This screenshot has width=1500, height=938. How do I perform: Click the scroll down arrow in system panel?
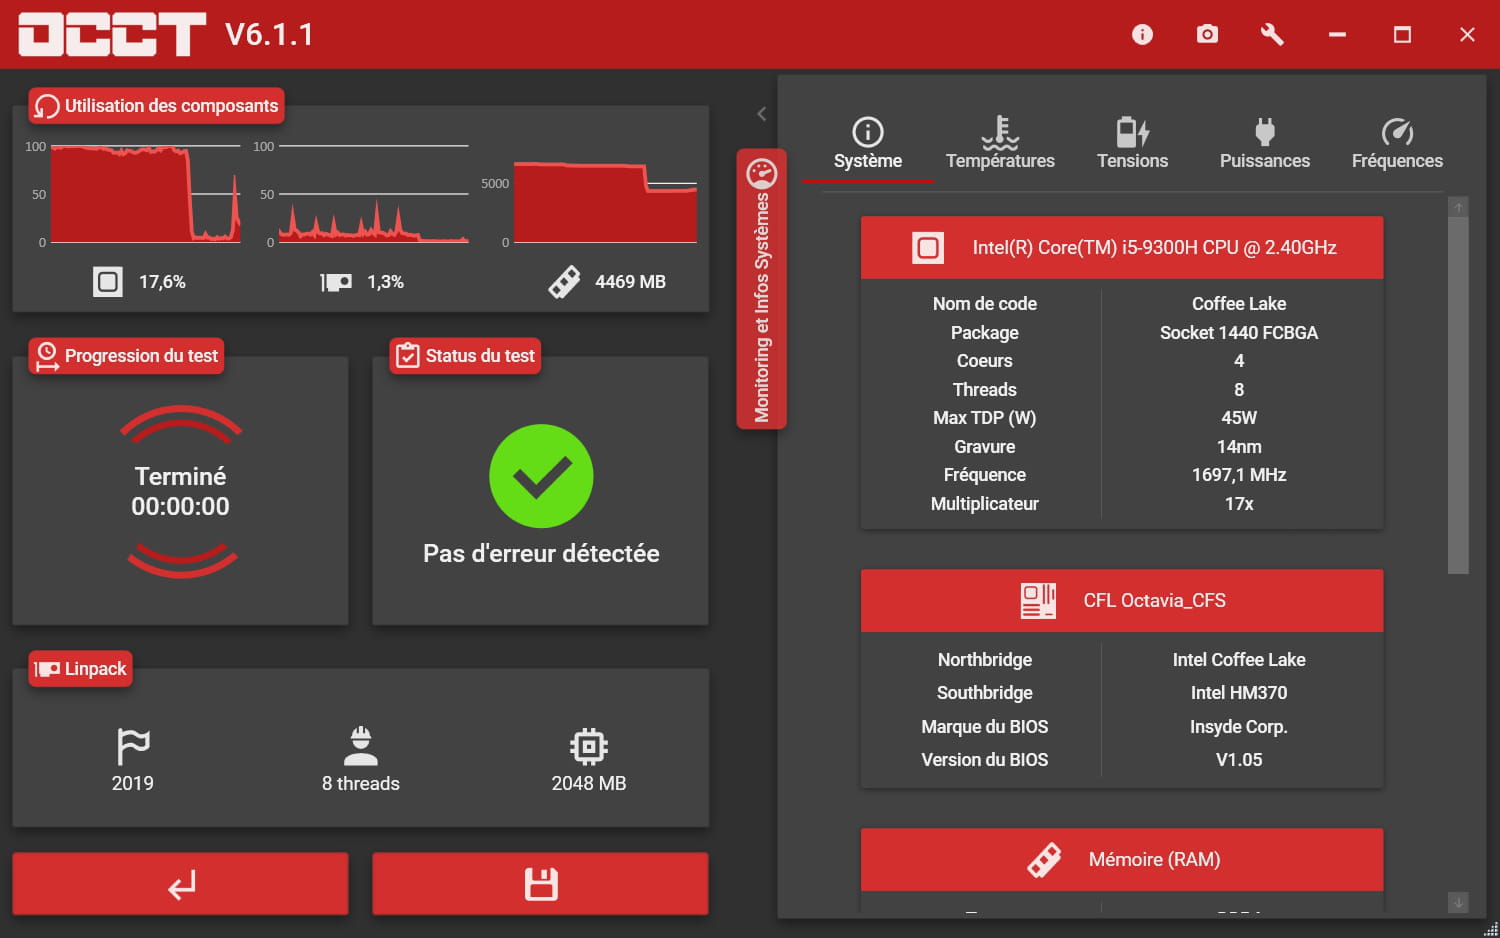tap(1458, 903)
